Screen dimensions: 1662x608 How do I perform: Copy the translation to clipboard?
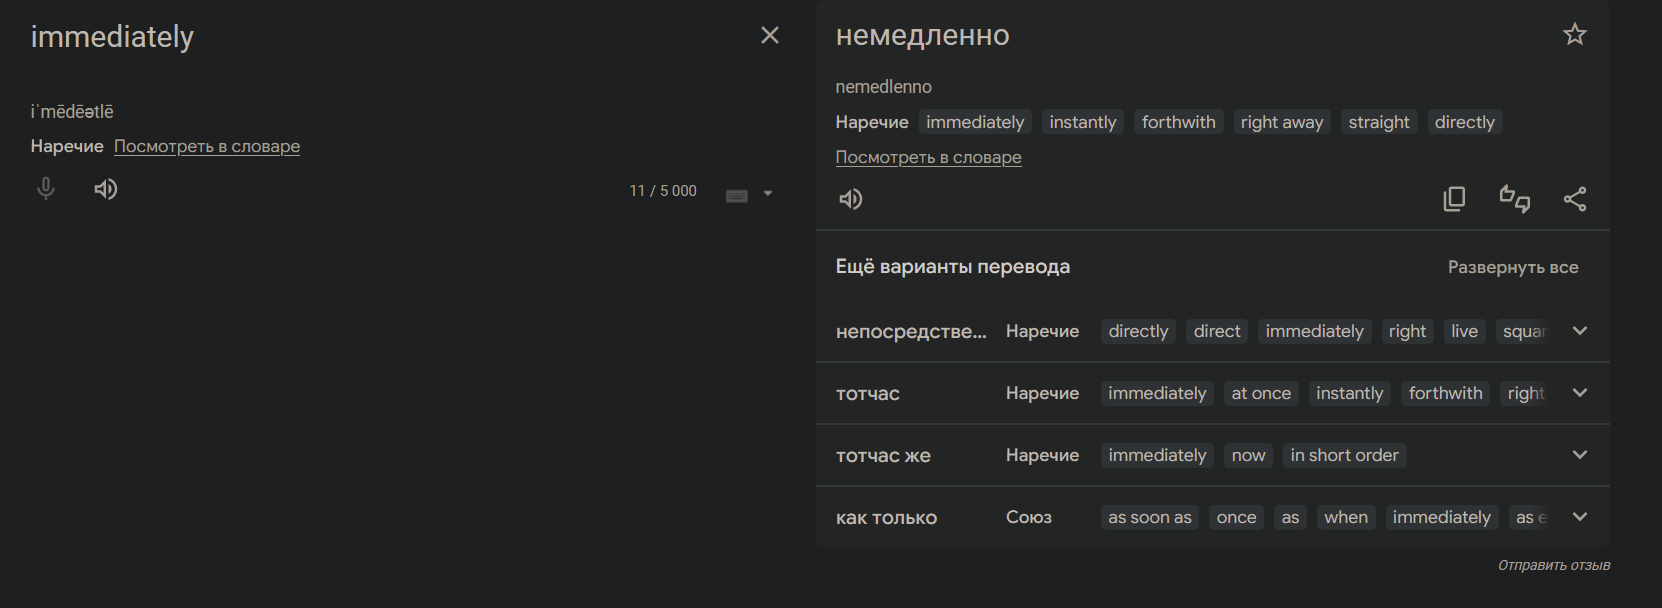(x=1454, y=199)
